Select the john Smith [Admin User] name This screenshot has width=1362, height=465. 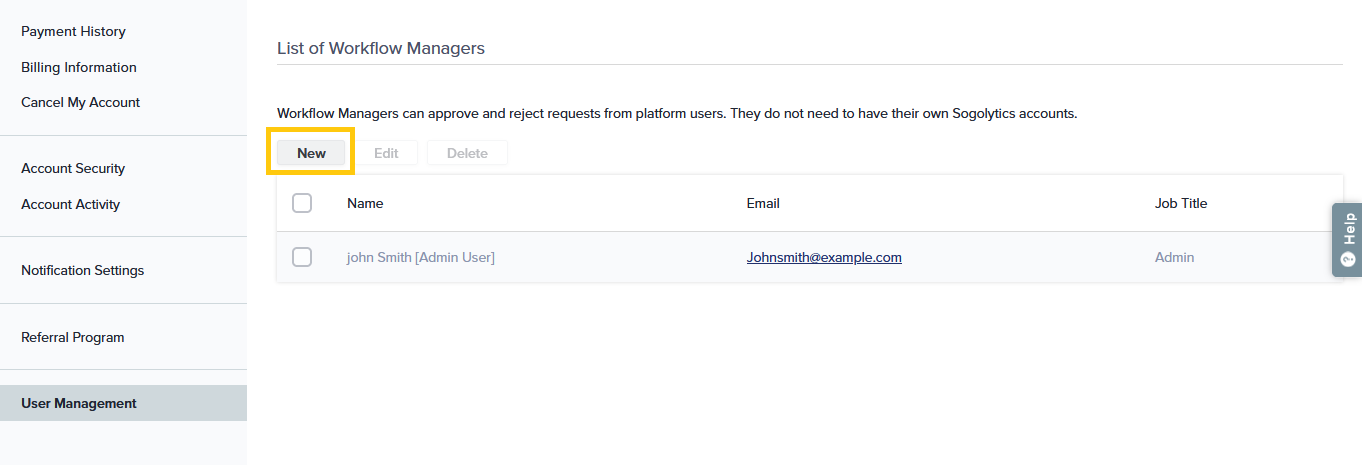click(421, 257)
